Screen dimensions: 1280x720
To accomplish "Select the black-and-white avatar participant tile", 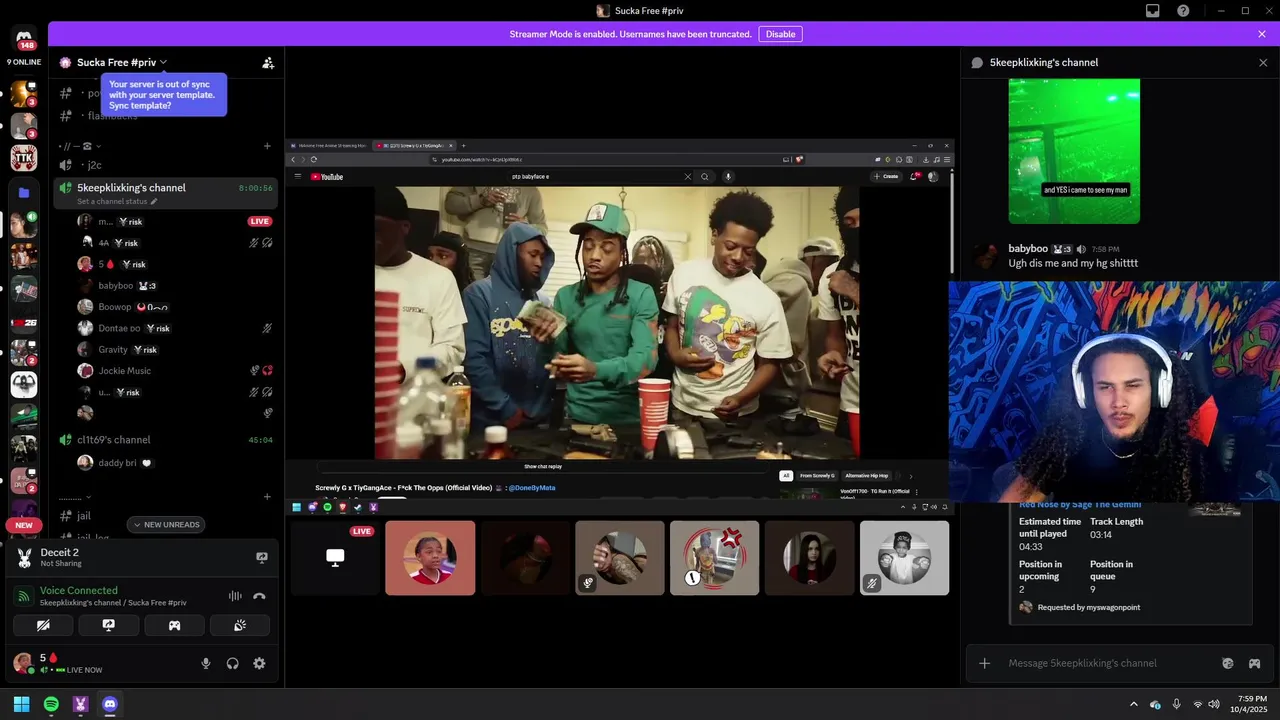I will click(x=904, y=558).
